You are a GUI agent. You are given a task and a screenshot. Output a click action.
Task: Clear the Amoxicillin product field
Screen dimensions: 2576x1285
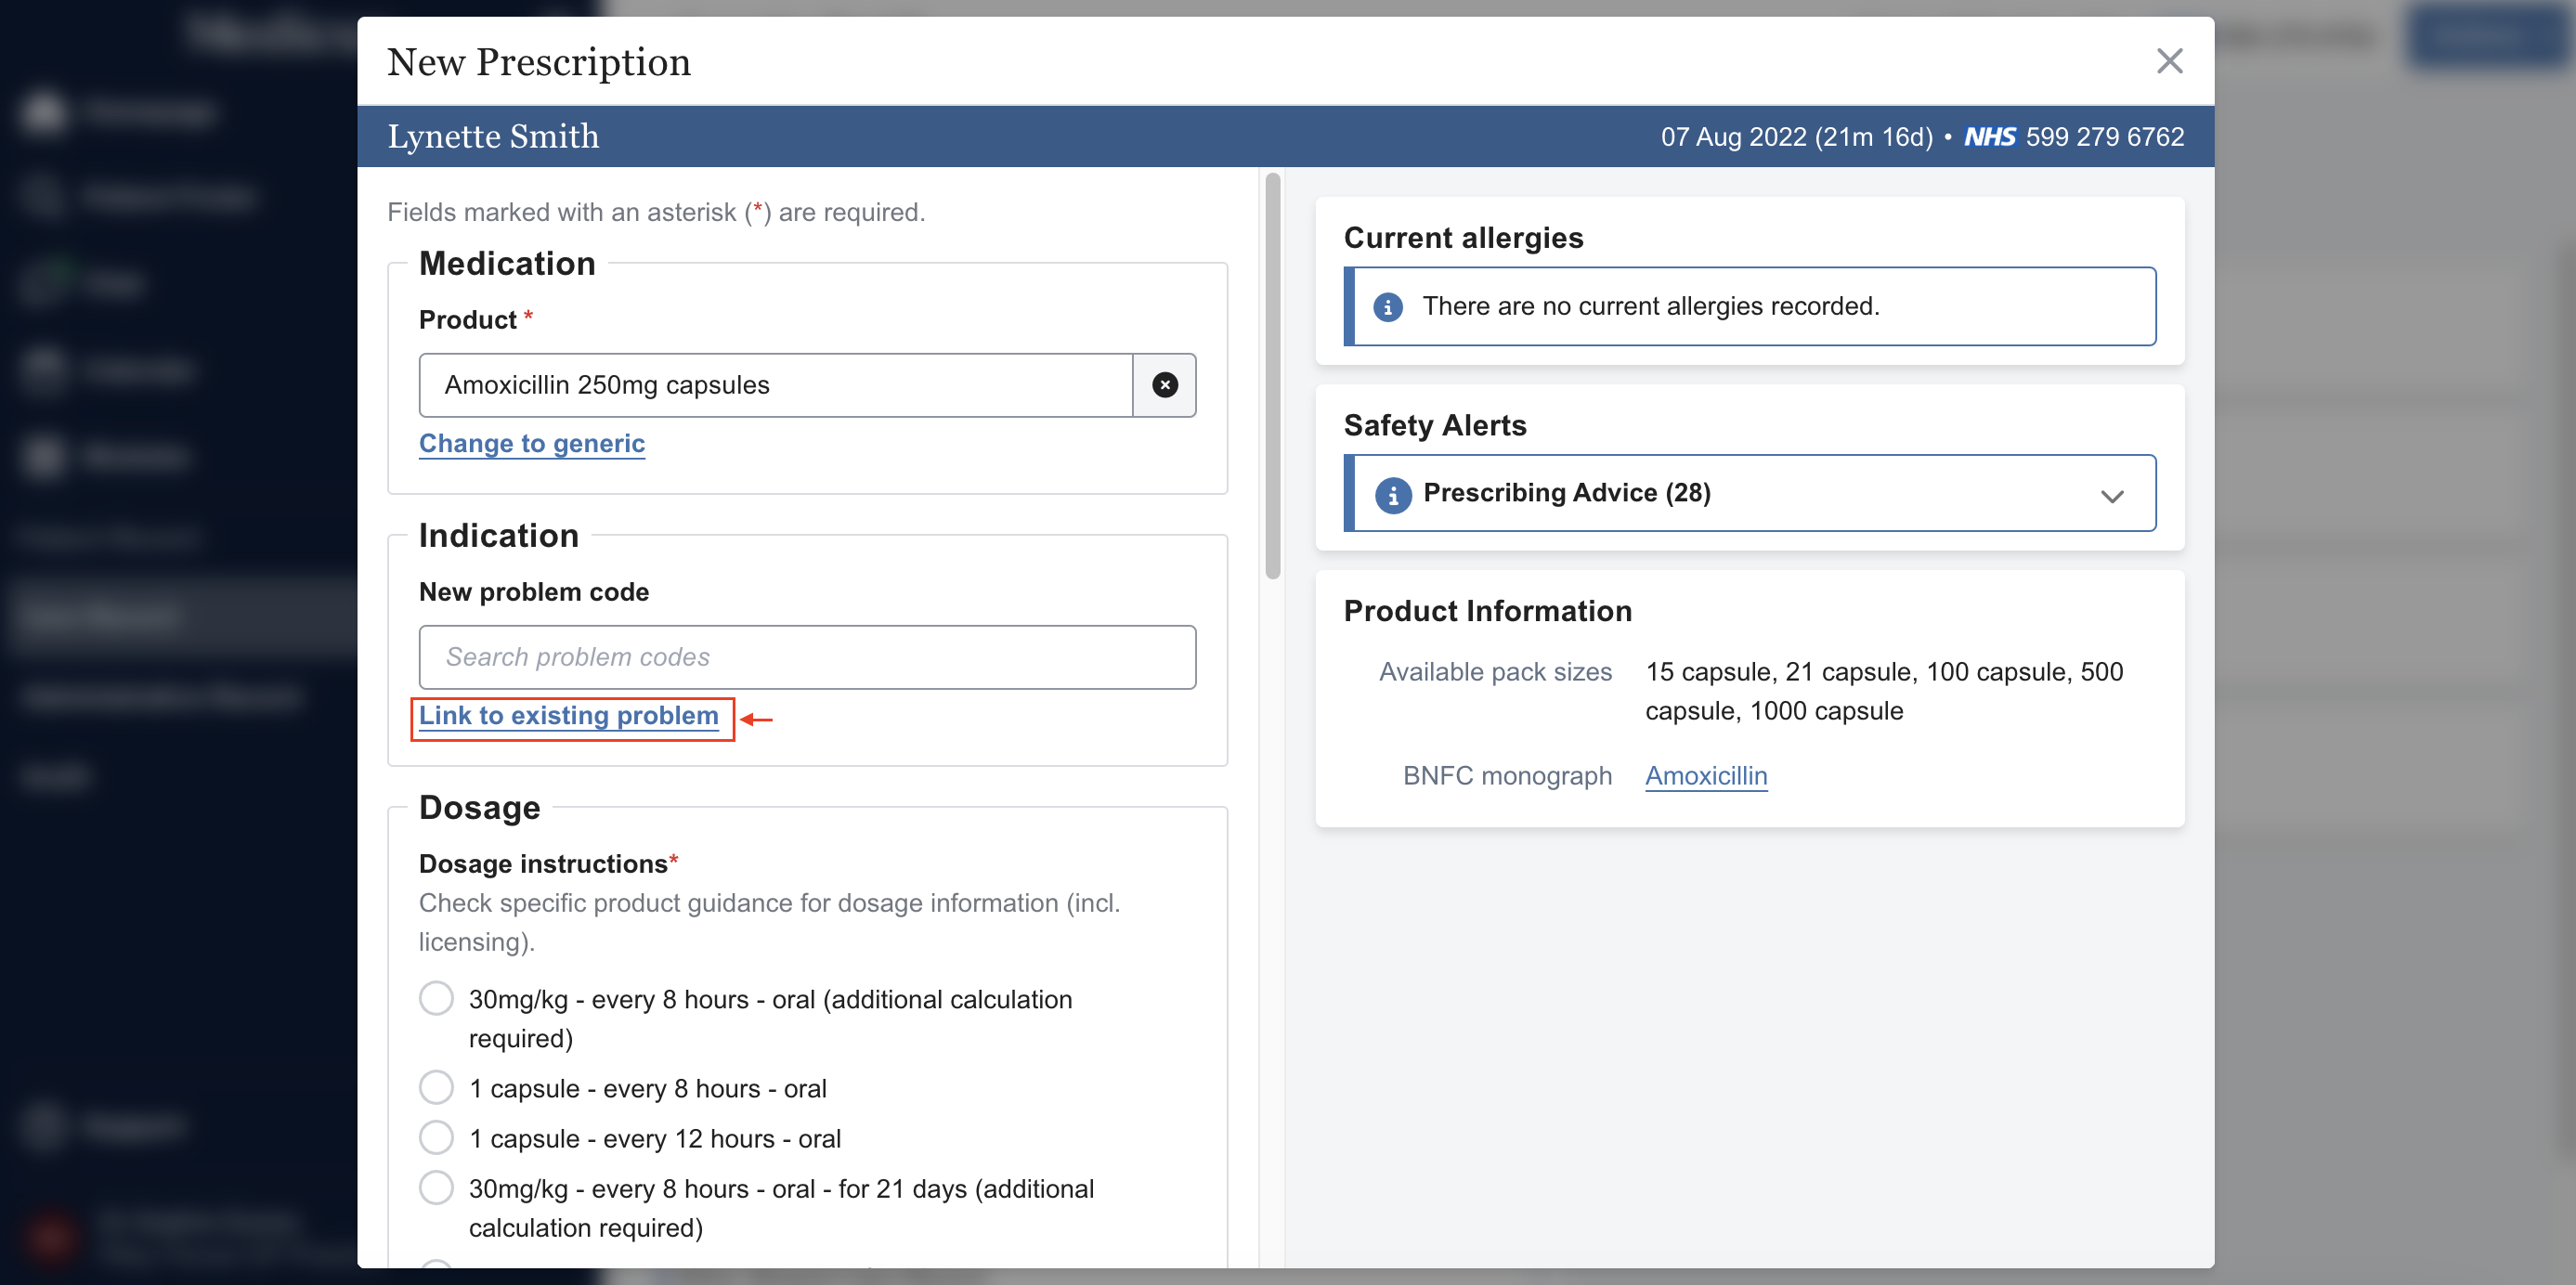click(x=1164, y=385)
